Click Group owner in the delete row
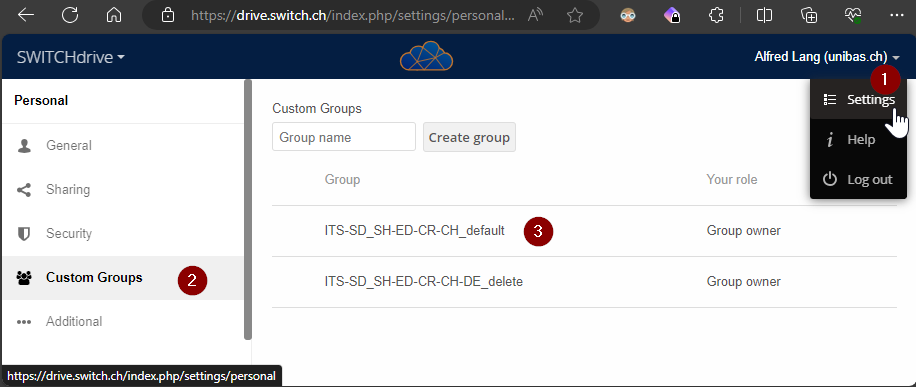 click(x=744, y=282)
